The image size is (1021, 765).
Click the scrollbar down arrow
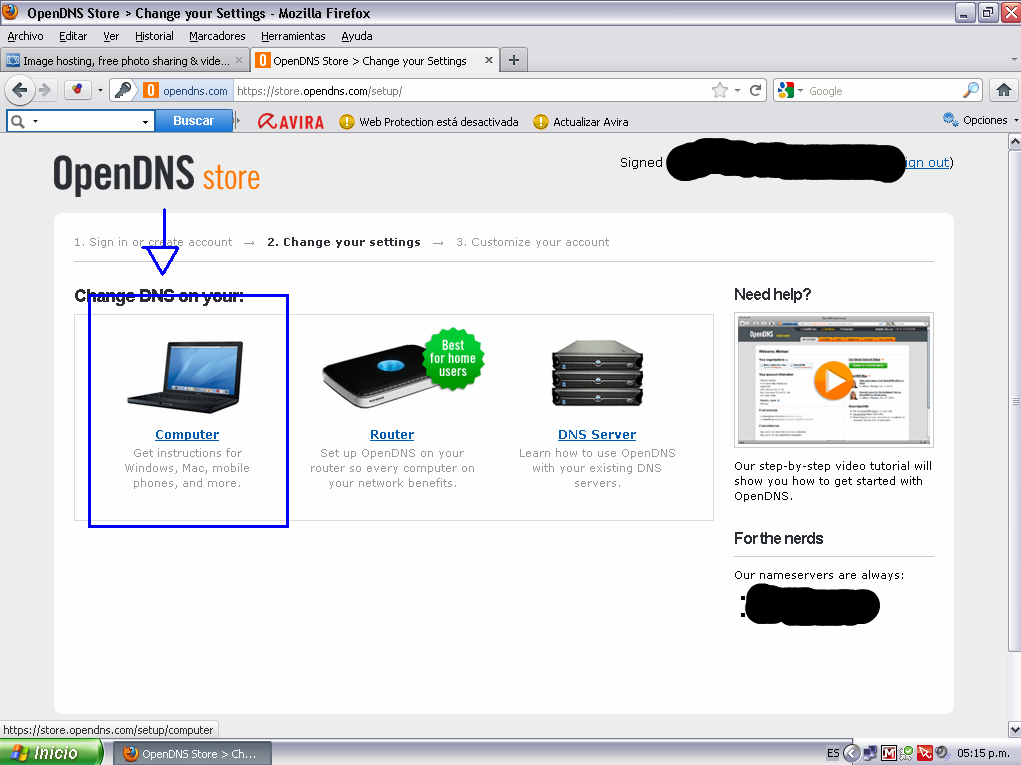(x=1014, y=729)
